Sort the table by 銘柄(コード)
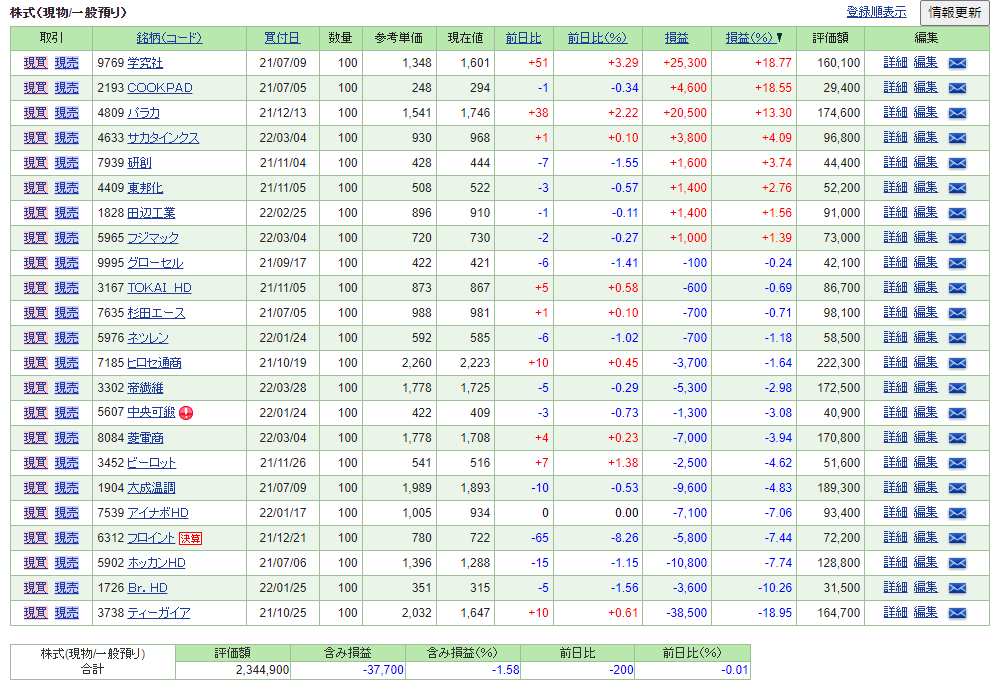This screenshot has width=1003, height=687. [169, 38]
